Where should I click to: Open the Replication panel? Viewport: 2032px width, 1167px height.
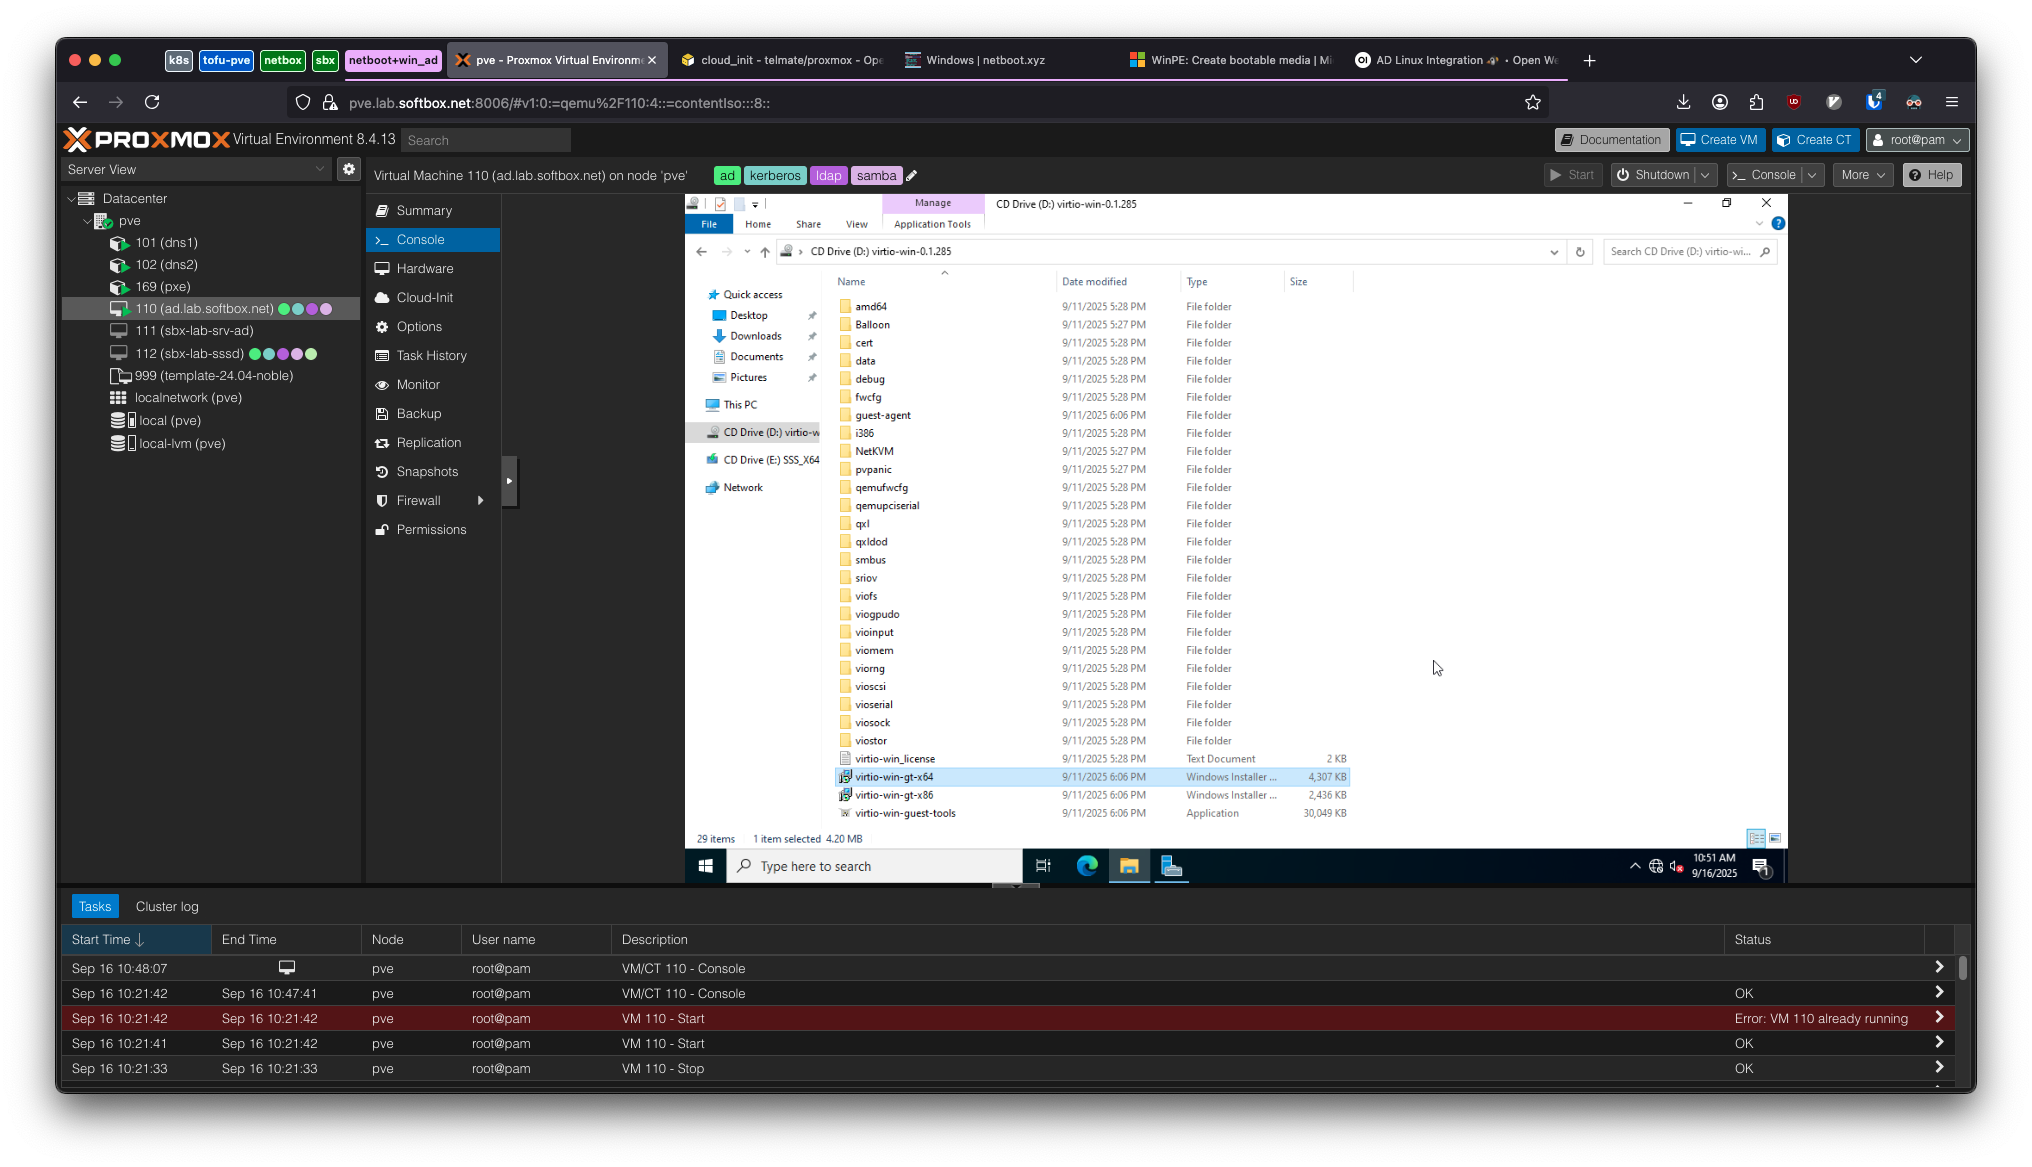coord(430,442)
